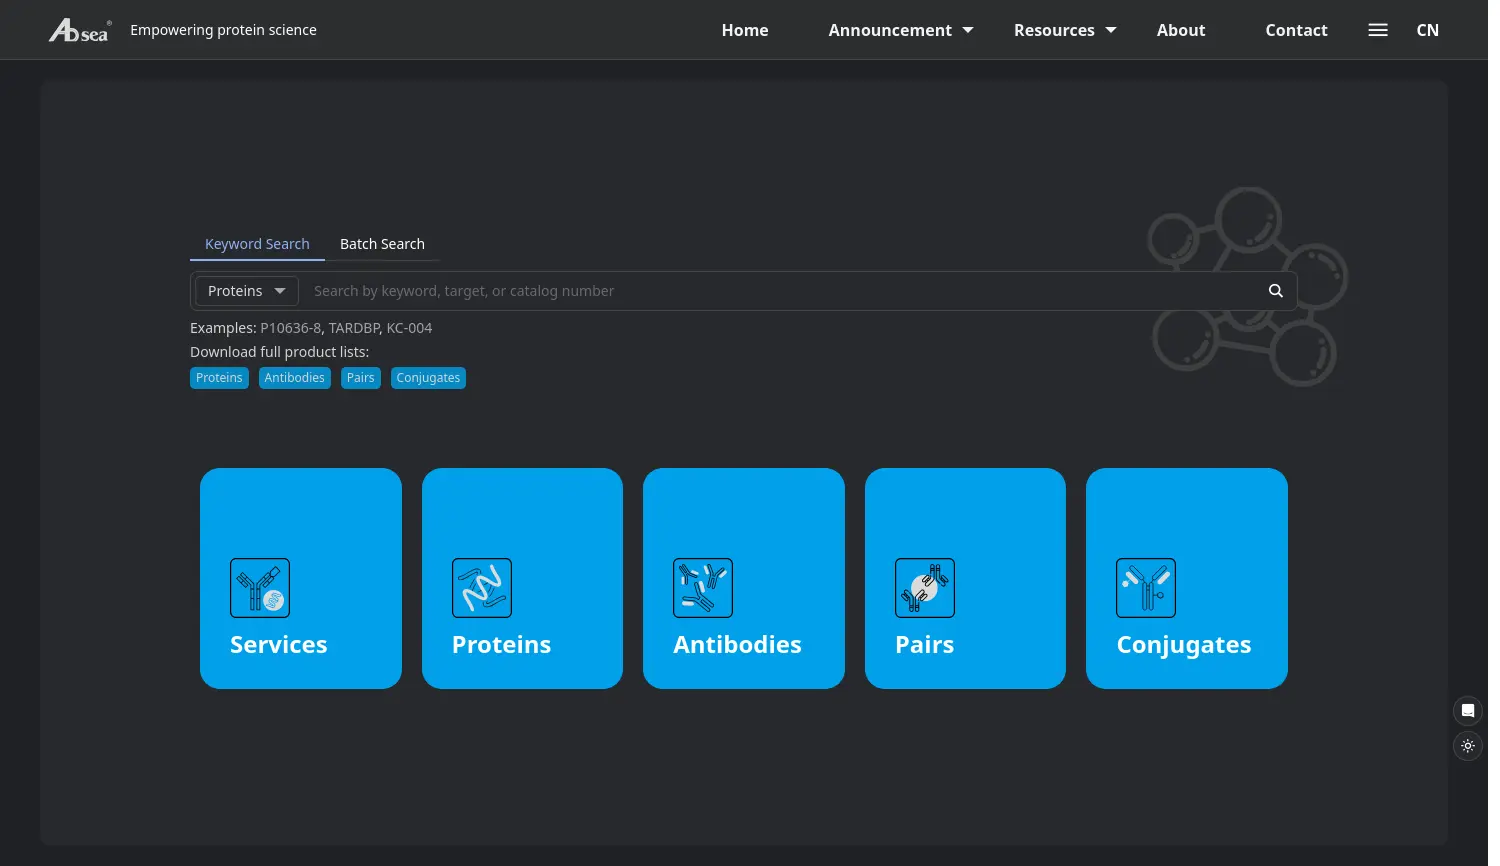Click the Absea logo icon
This screenshot has height=866, width=1500.
79,31
